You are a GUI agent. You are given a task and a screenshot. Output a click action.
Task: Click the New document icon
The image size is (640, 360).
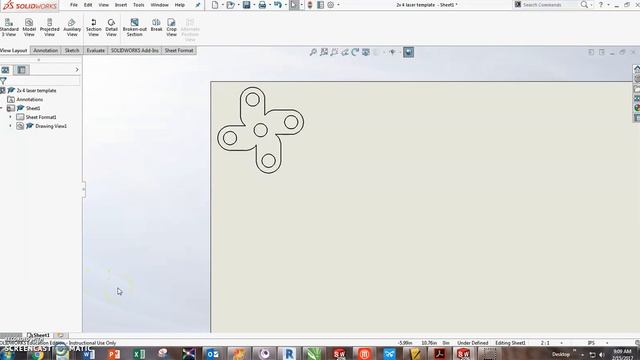point(215,5)
